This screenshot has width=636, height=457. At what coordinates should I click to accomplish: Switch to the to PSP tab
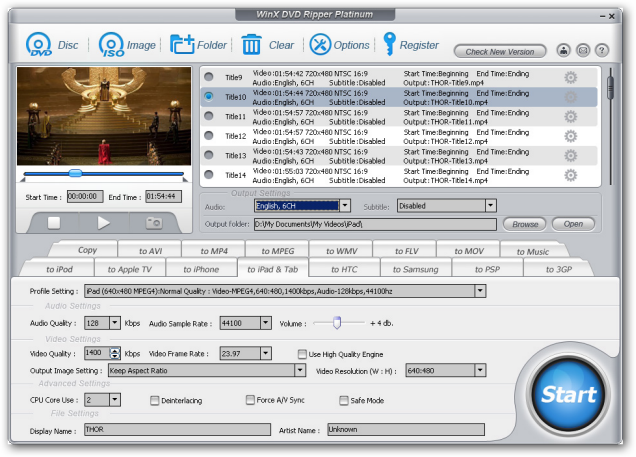[x=487, y=269]
